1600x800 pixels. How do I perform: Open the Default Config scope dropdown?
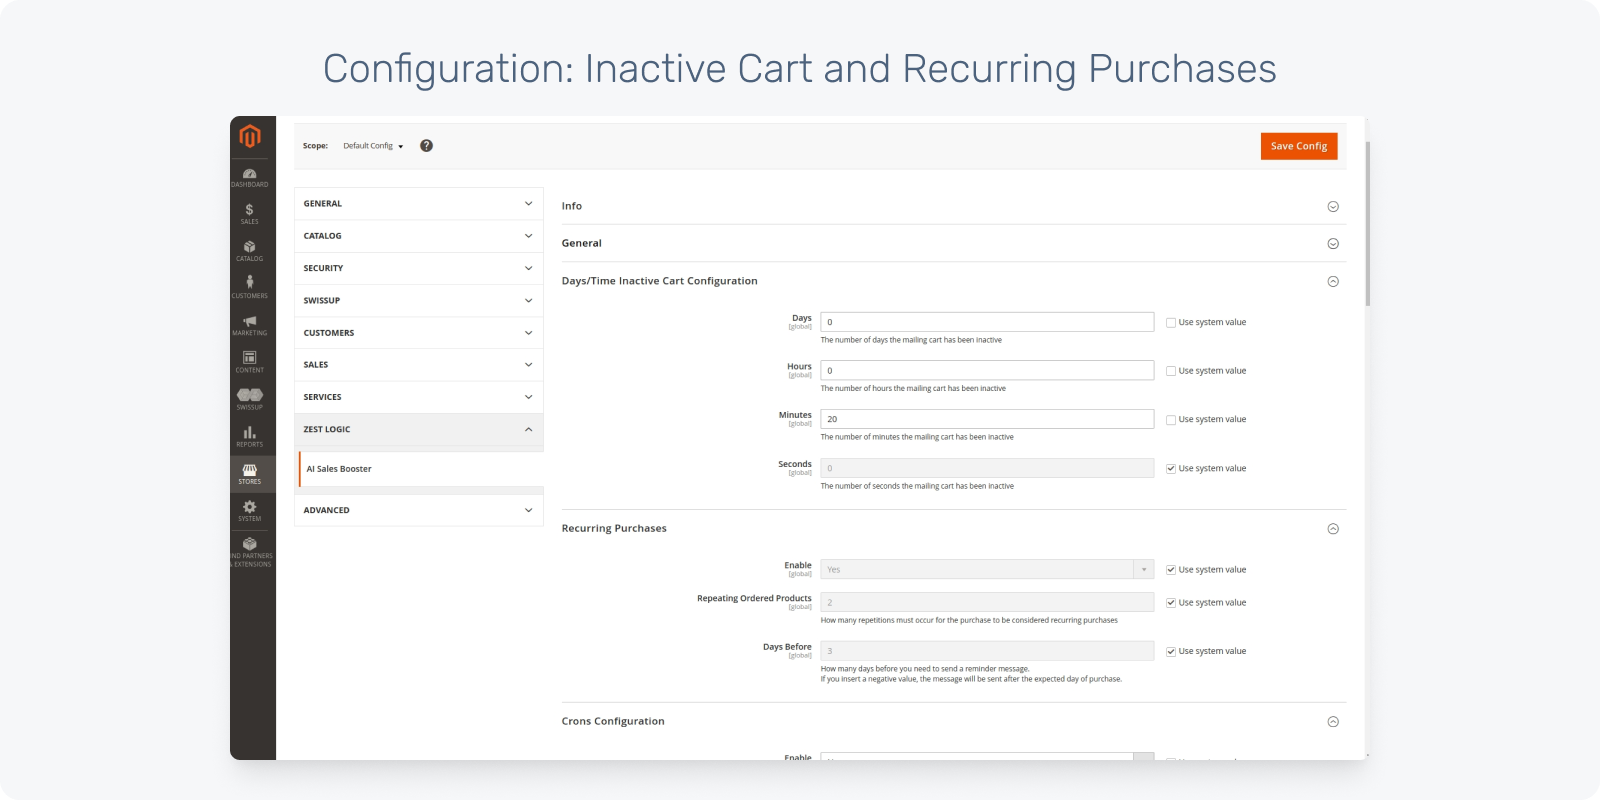[x=372, y=146]
